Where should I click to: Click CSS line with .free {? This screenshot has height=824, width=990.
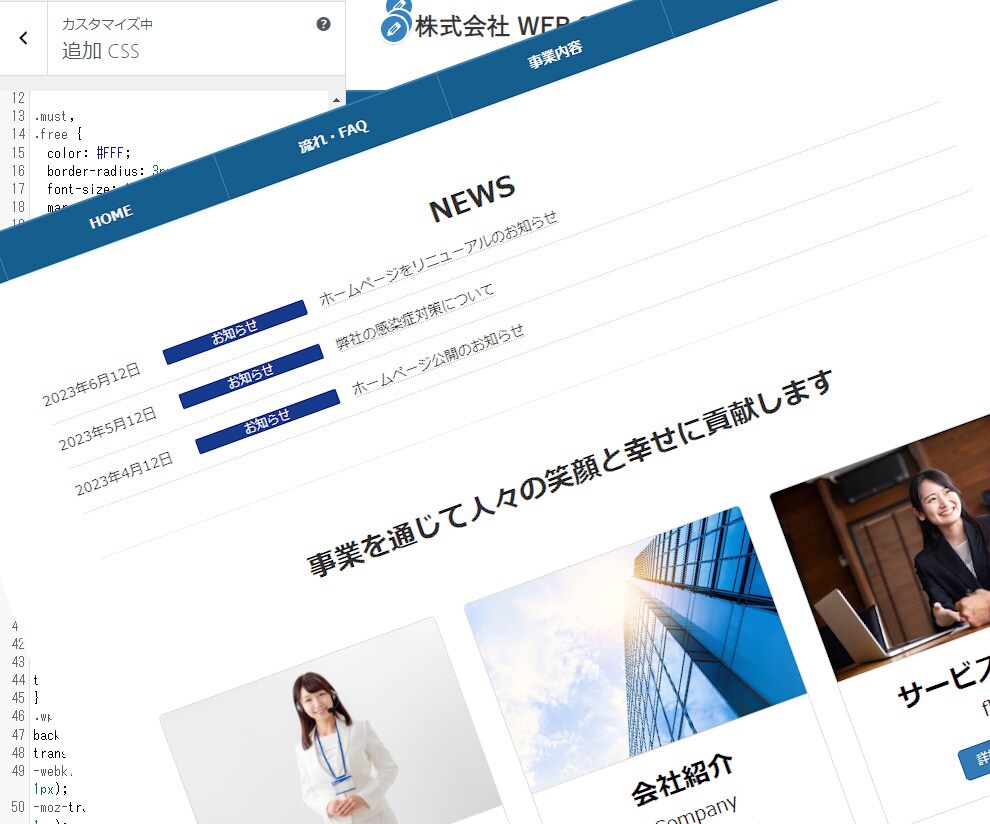(58, 134)
